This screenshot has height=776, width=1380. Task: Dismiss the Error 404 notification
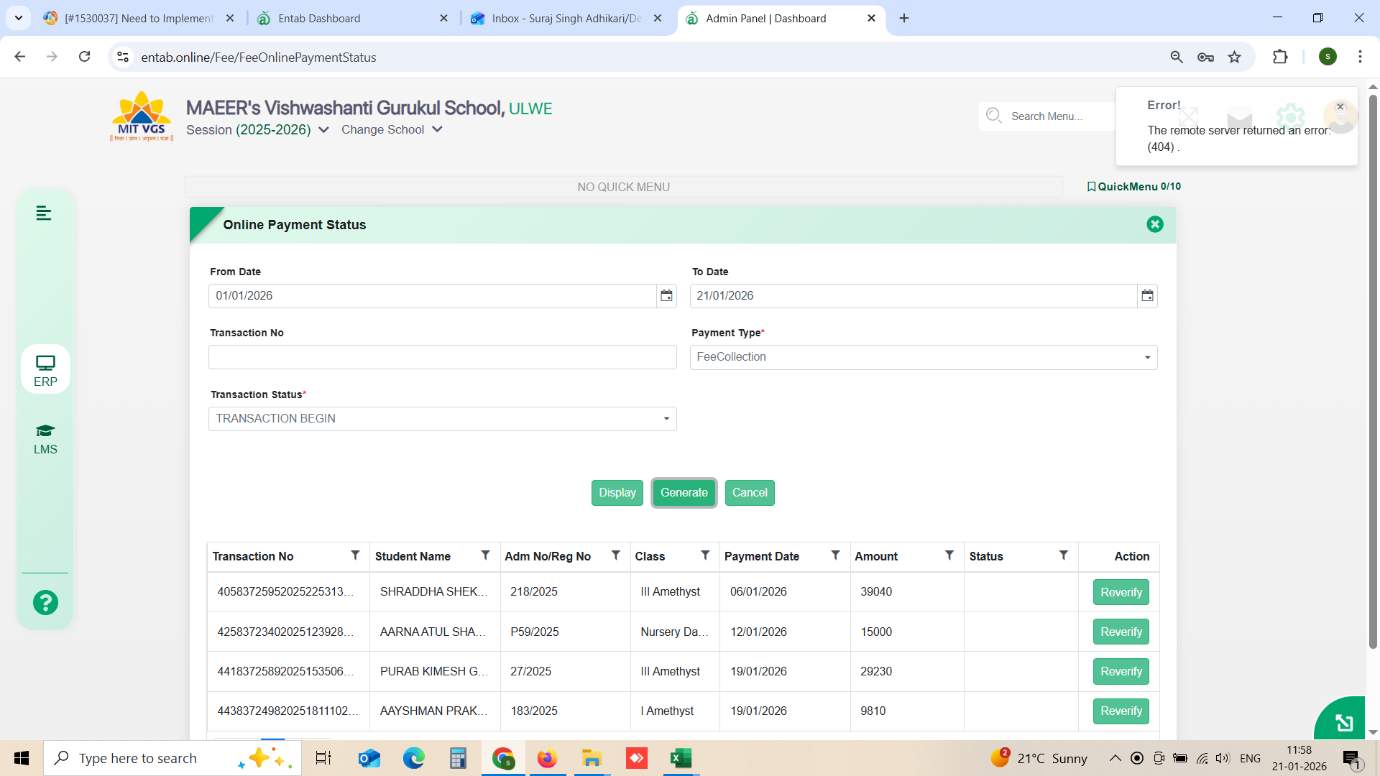pyautogui.click(x=1340, y=107)
